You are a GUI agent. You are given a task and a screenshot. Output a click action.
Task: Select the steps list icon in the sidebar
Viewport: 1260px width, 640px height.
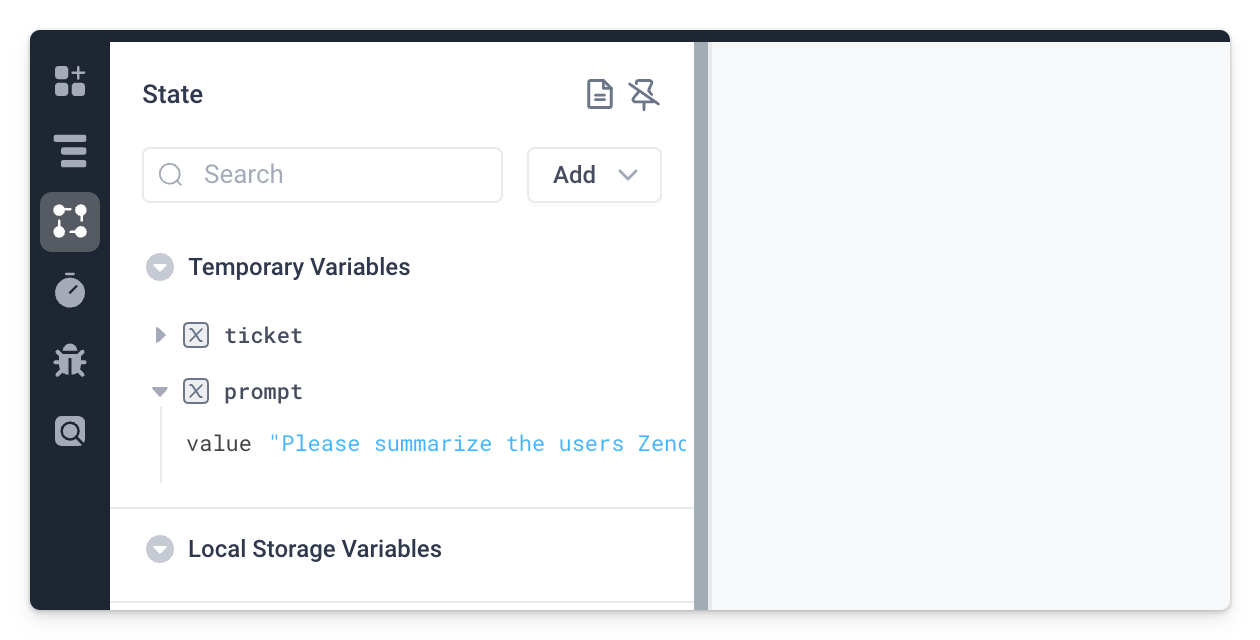[x=69, y=151]
